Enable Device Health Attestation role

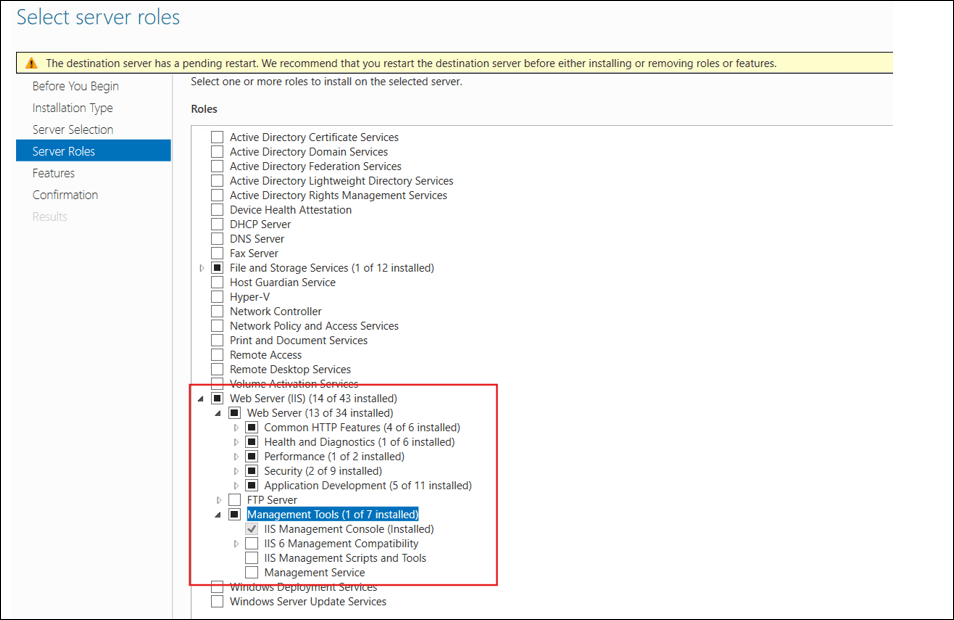pyautogui.click(x=217, y=210)
